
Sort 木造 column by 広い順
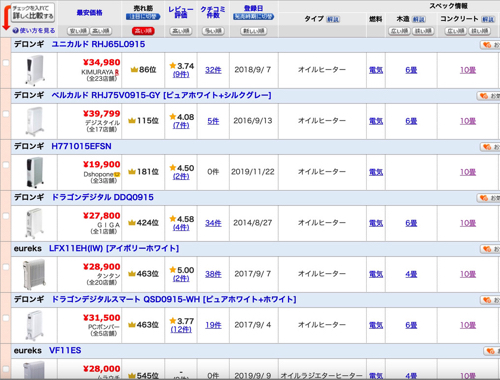[400, 31]
